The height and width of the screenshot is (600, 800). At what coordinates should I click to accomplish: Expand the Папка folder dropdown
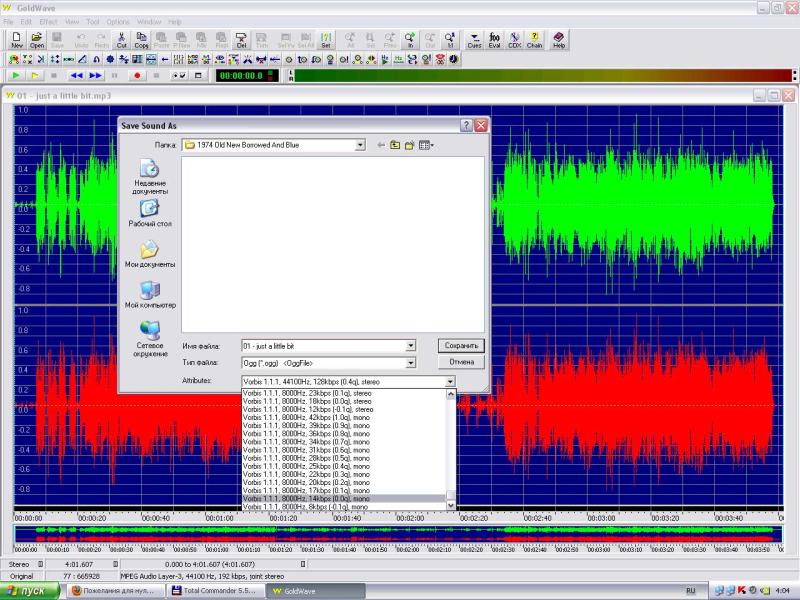[360, 145]
